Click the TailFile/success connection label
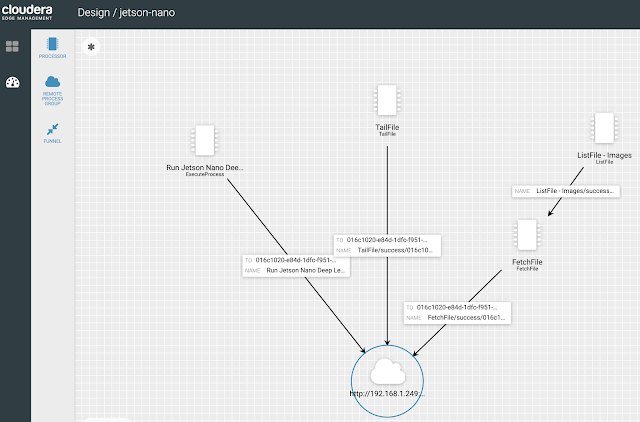The image size is (640, 422). coord(387,245)
